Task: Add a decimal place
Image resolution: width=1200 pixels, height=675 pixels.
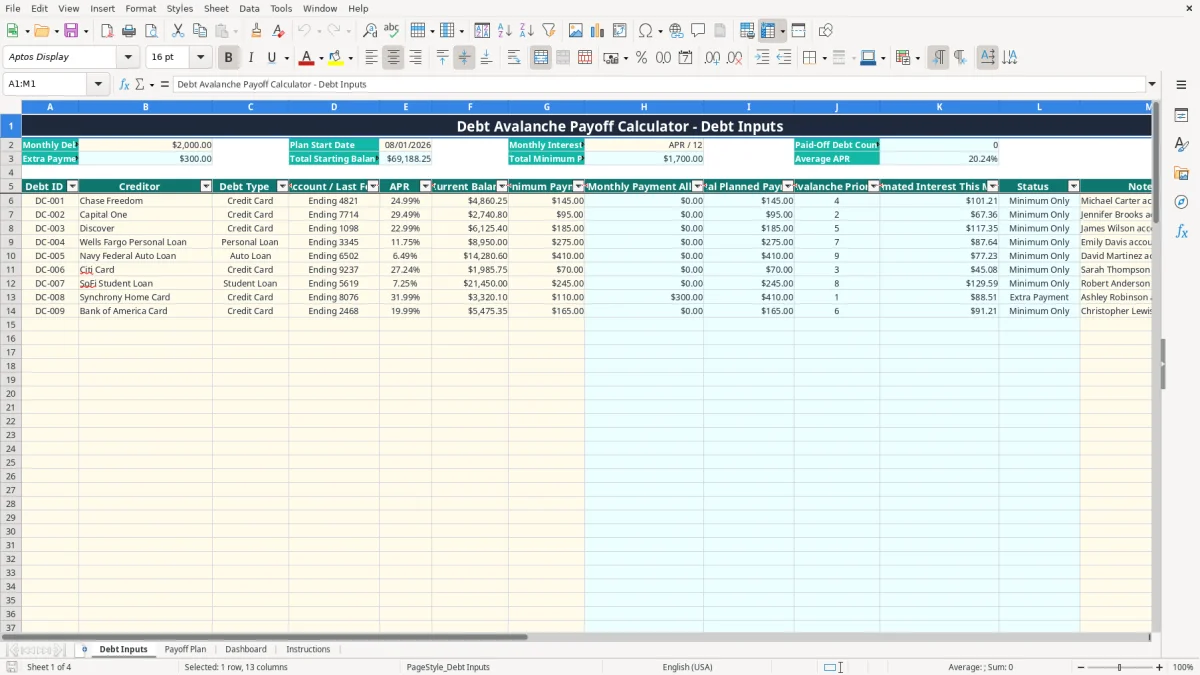Action: coord(712,58)
